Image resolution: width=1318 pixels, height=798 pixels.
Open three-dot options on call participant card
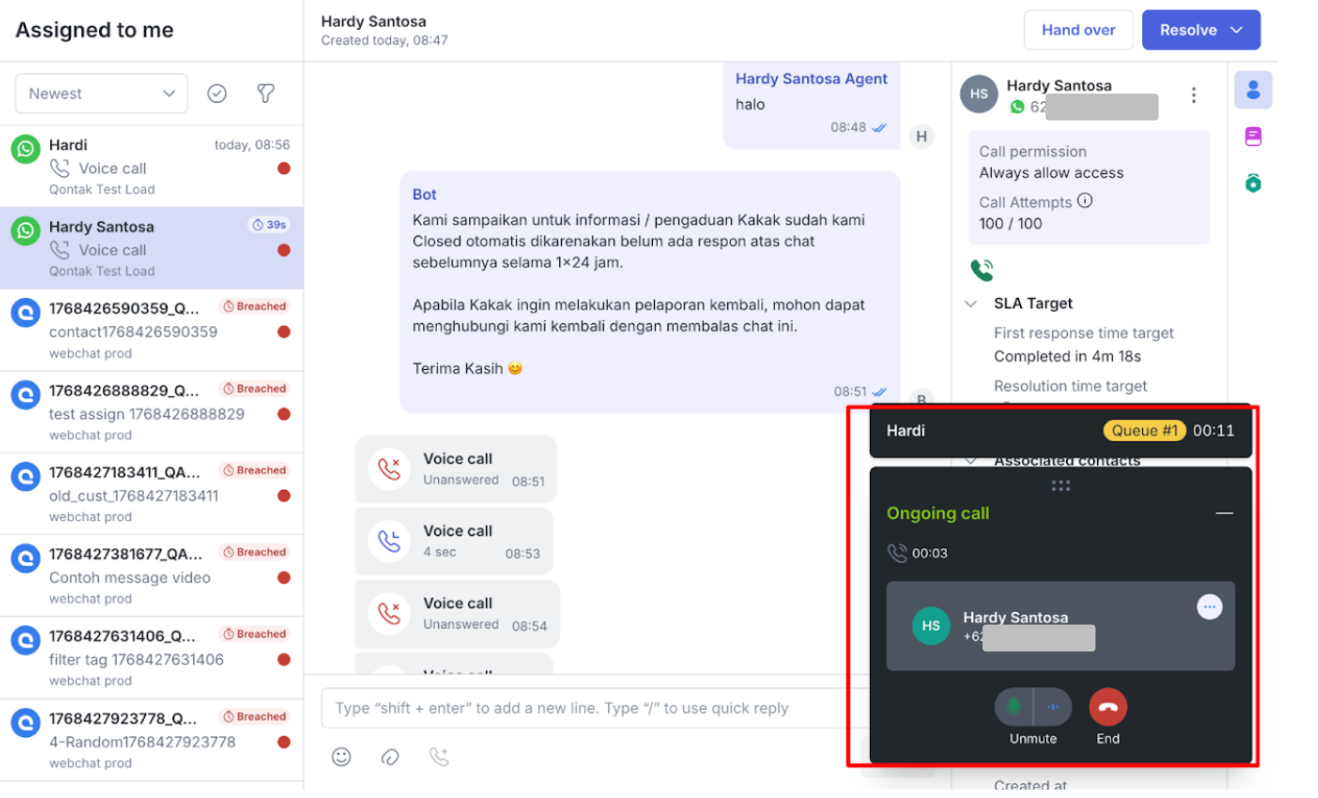tap(1209, 607)
